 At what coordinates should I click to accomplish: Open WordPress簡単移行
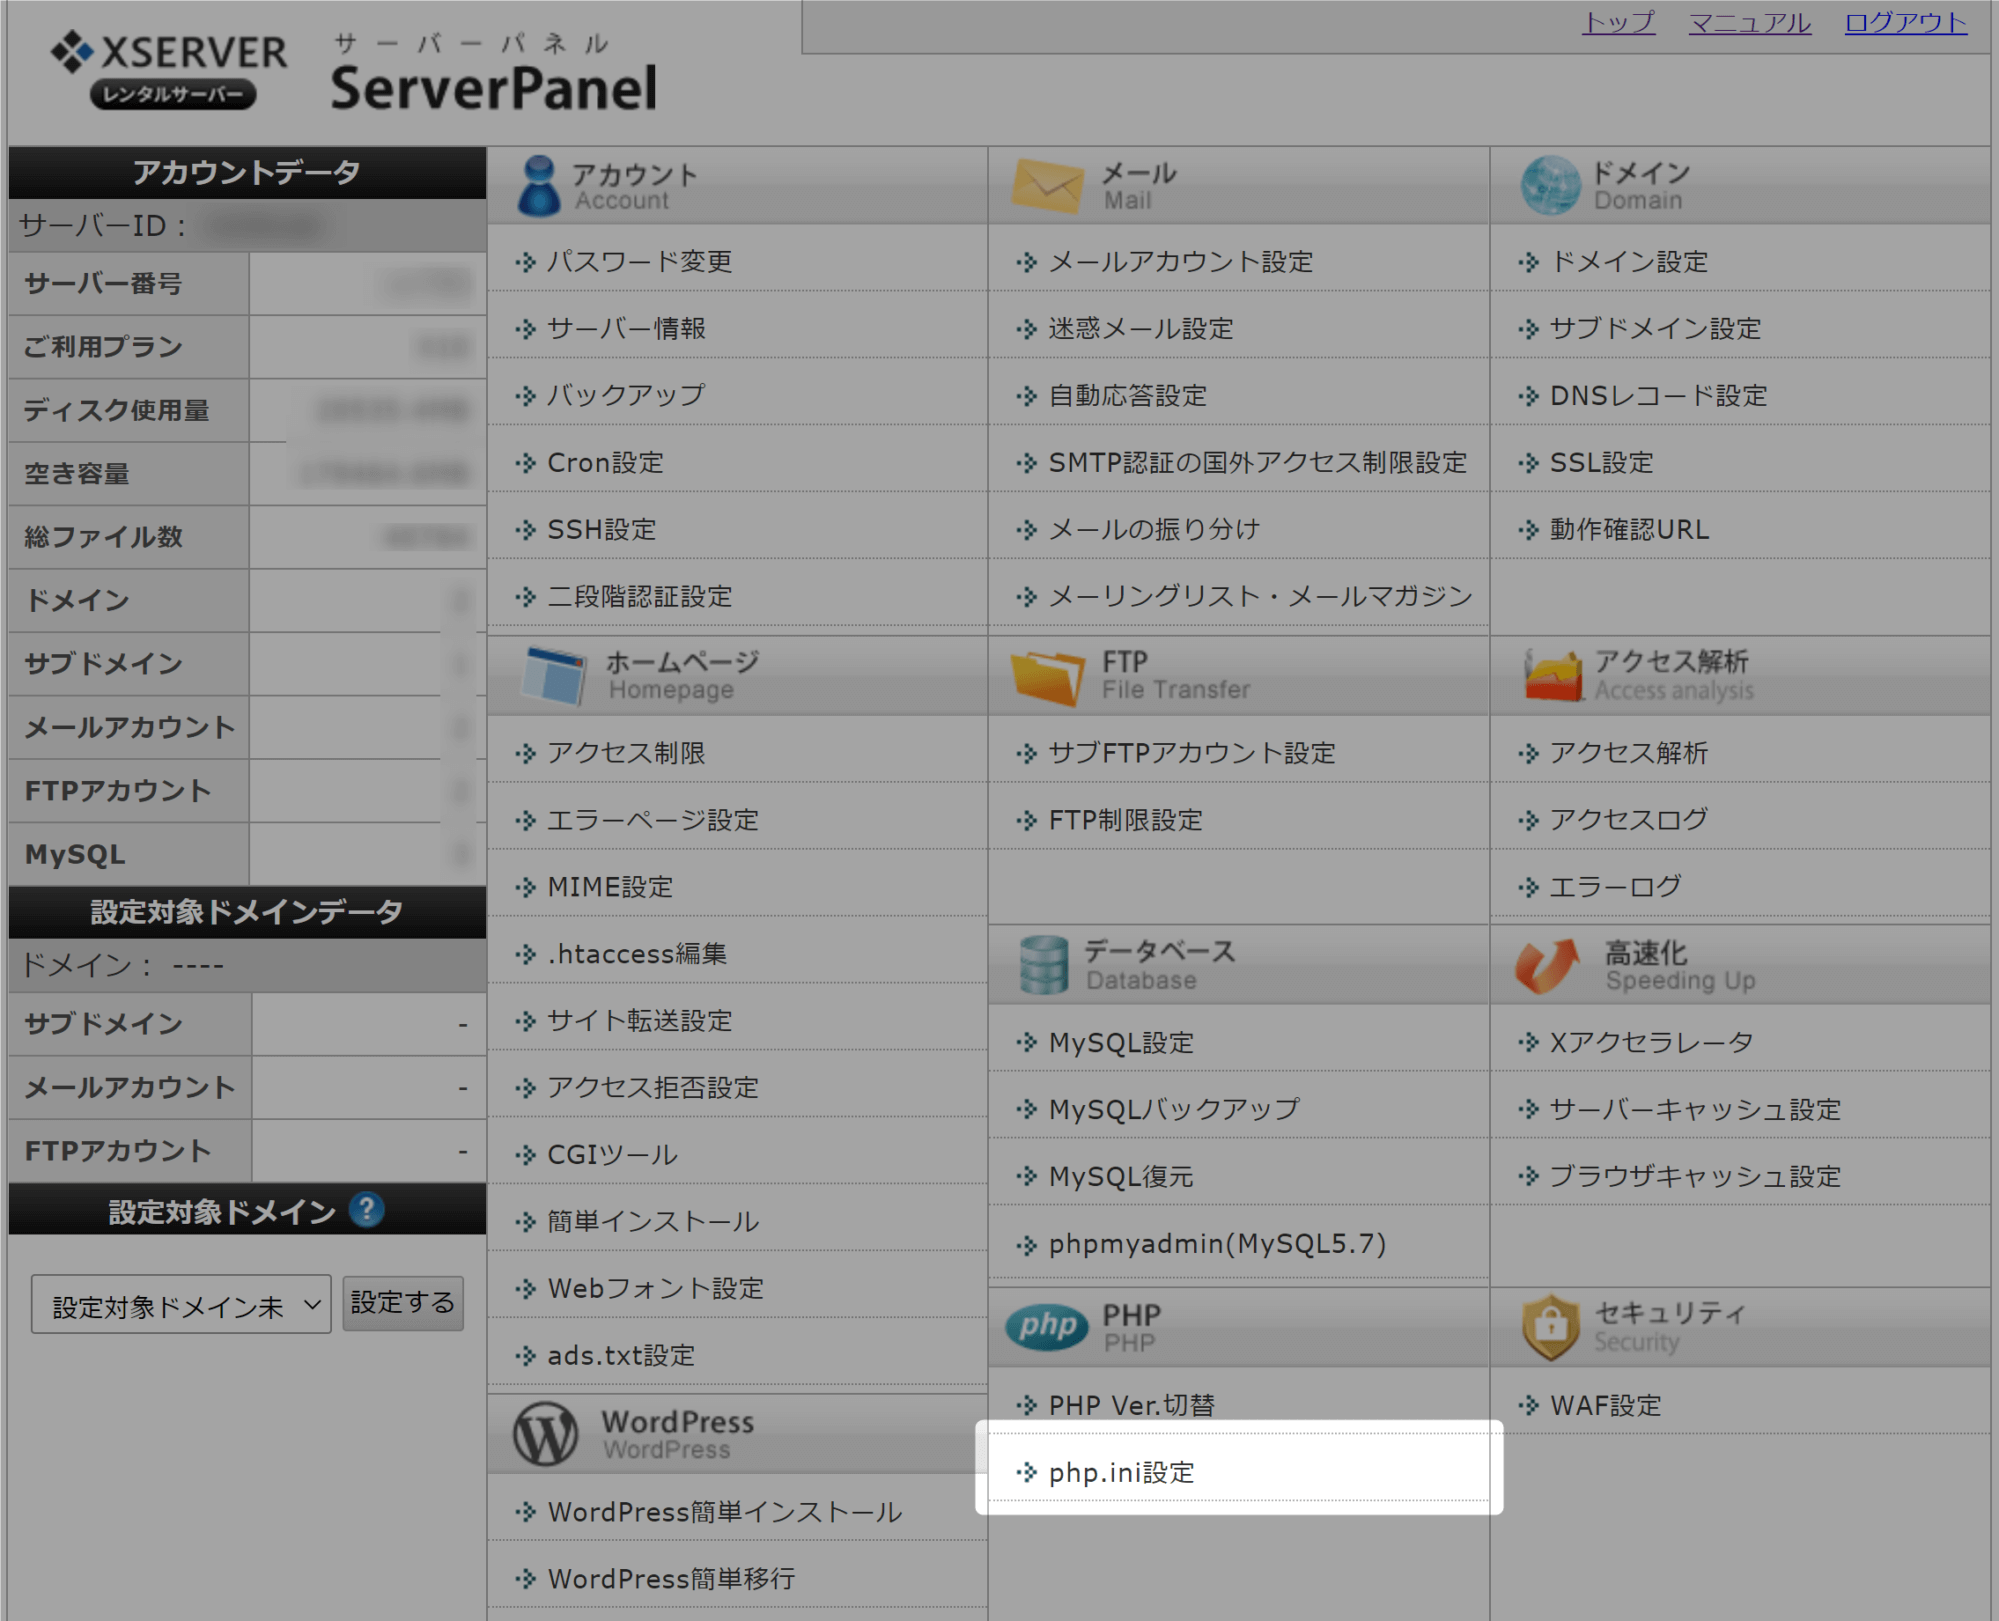coord(671,1579)
